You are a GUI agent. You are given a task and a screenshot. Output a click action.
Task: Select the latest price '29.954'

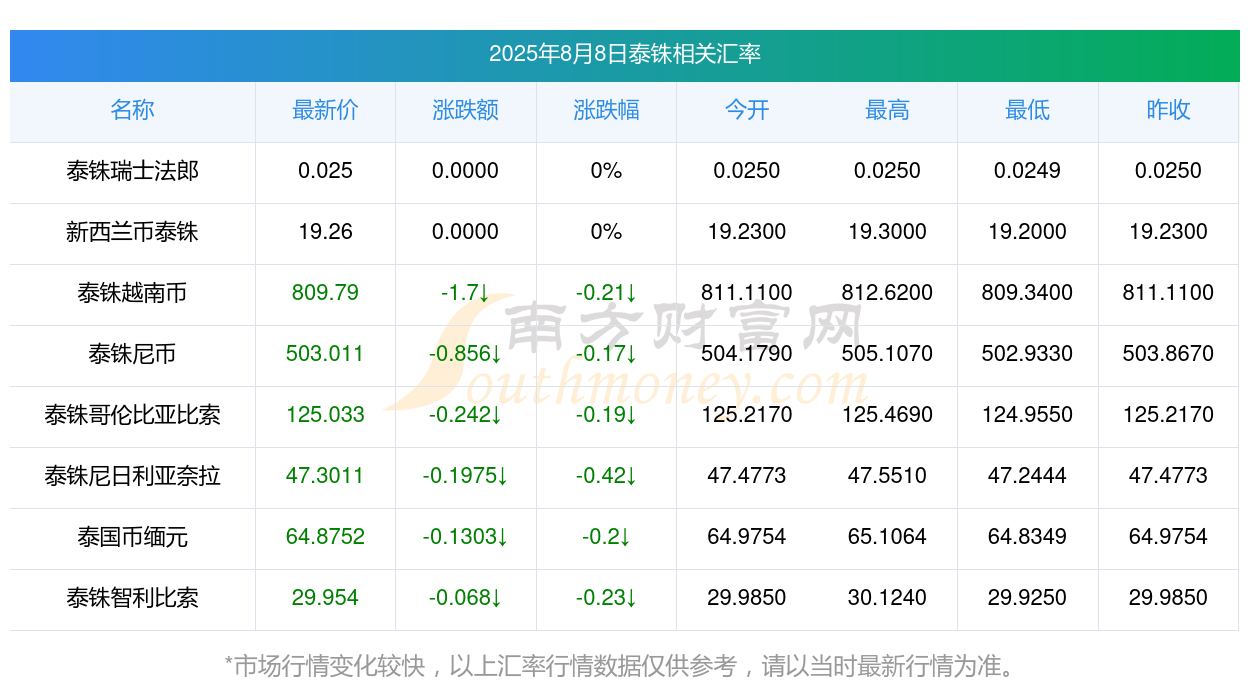pos(325,598)
